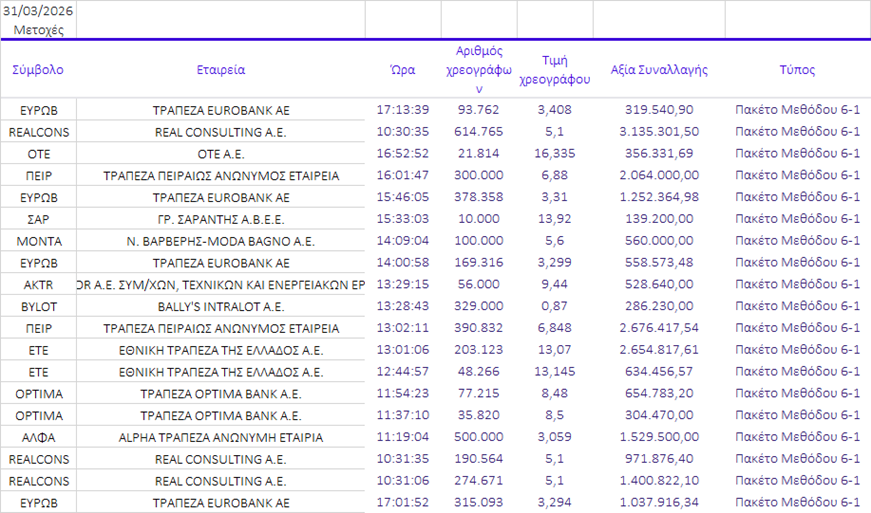This screenshot has width=871, height=513.
Task: Select the value 3.135.301,50
Action: click(x=659, y=132)
